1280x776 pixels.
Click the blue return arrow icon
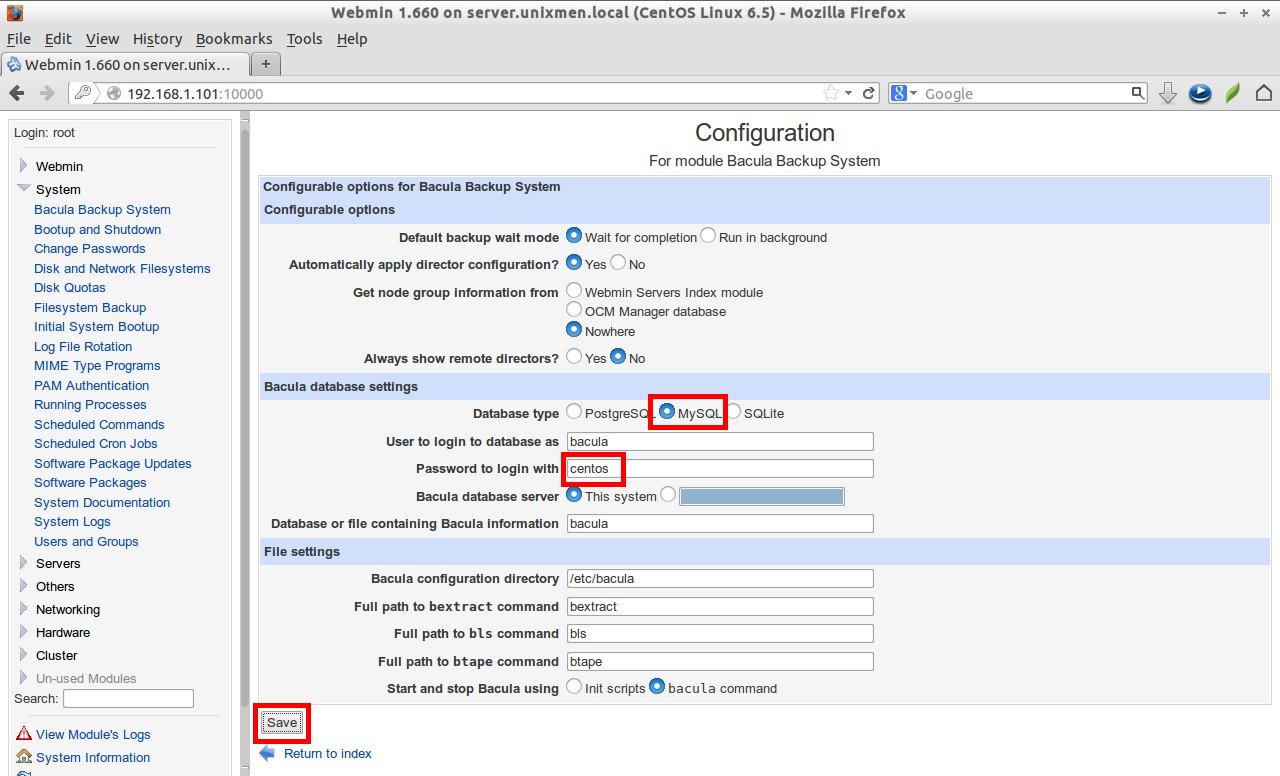click(267, 753)
